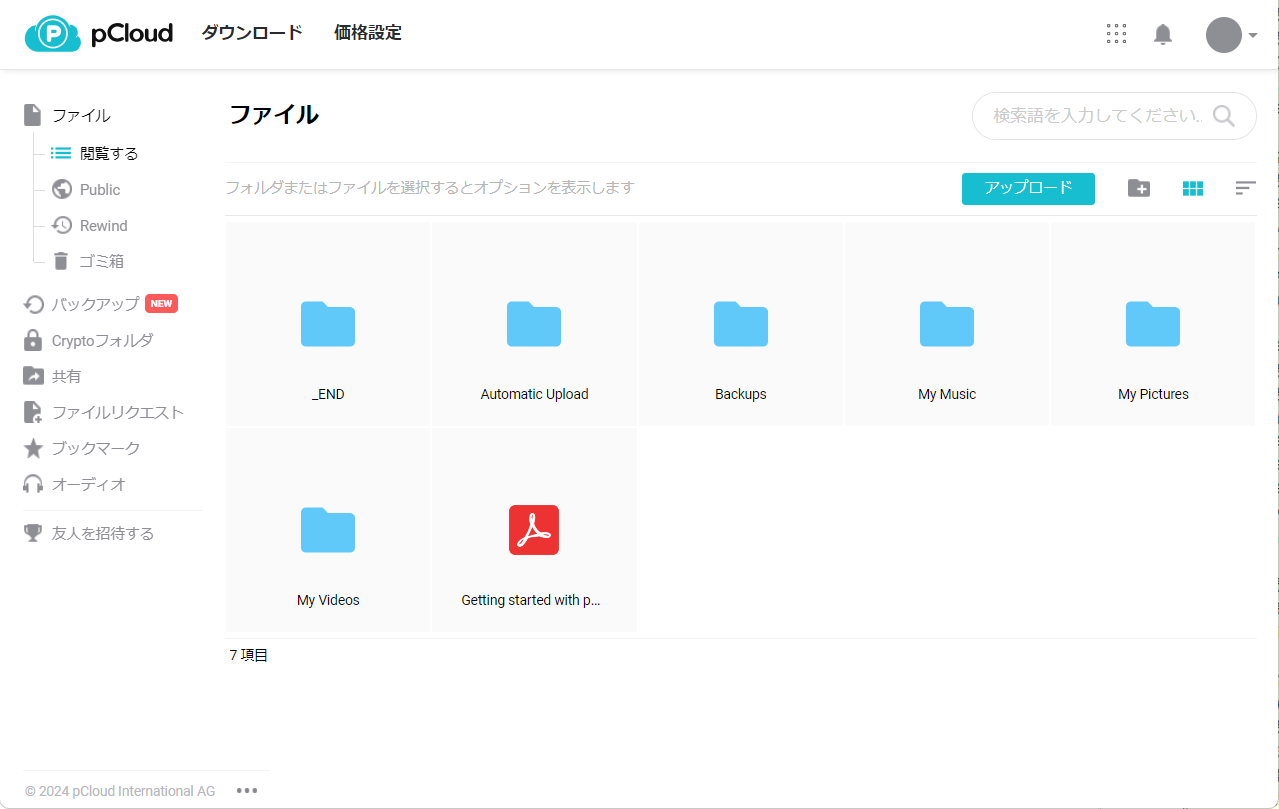This screenshot has width=1279, height=809.
Task: Select the Public folder in sidebar
Action: click(99, 189)
